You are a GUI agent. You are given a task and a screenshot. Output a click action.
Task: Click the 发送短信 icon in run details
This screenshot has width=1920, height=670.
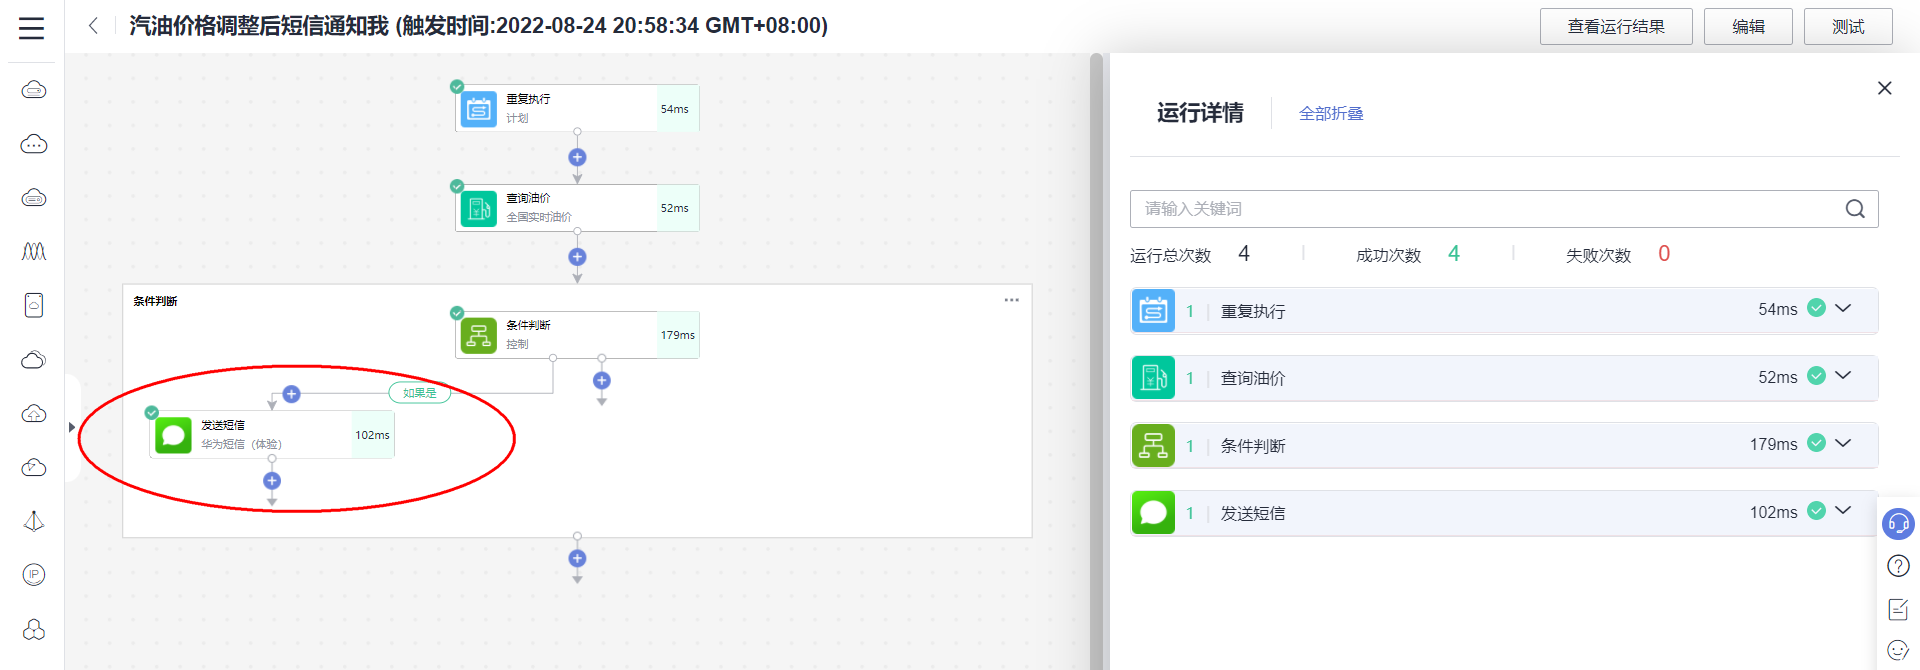tap(1153, 513)
